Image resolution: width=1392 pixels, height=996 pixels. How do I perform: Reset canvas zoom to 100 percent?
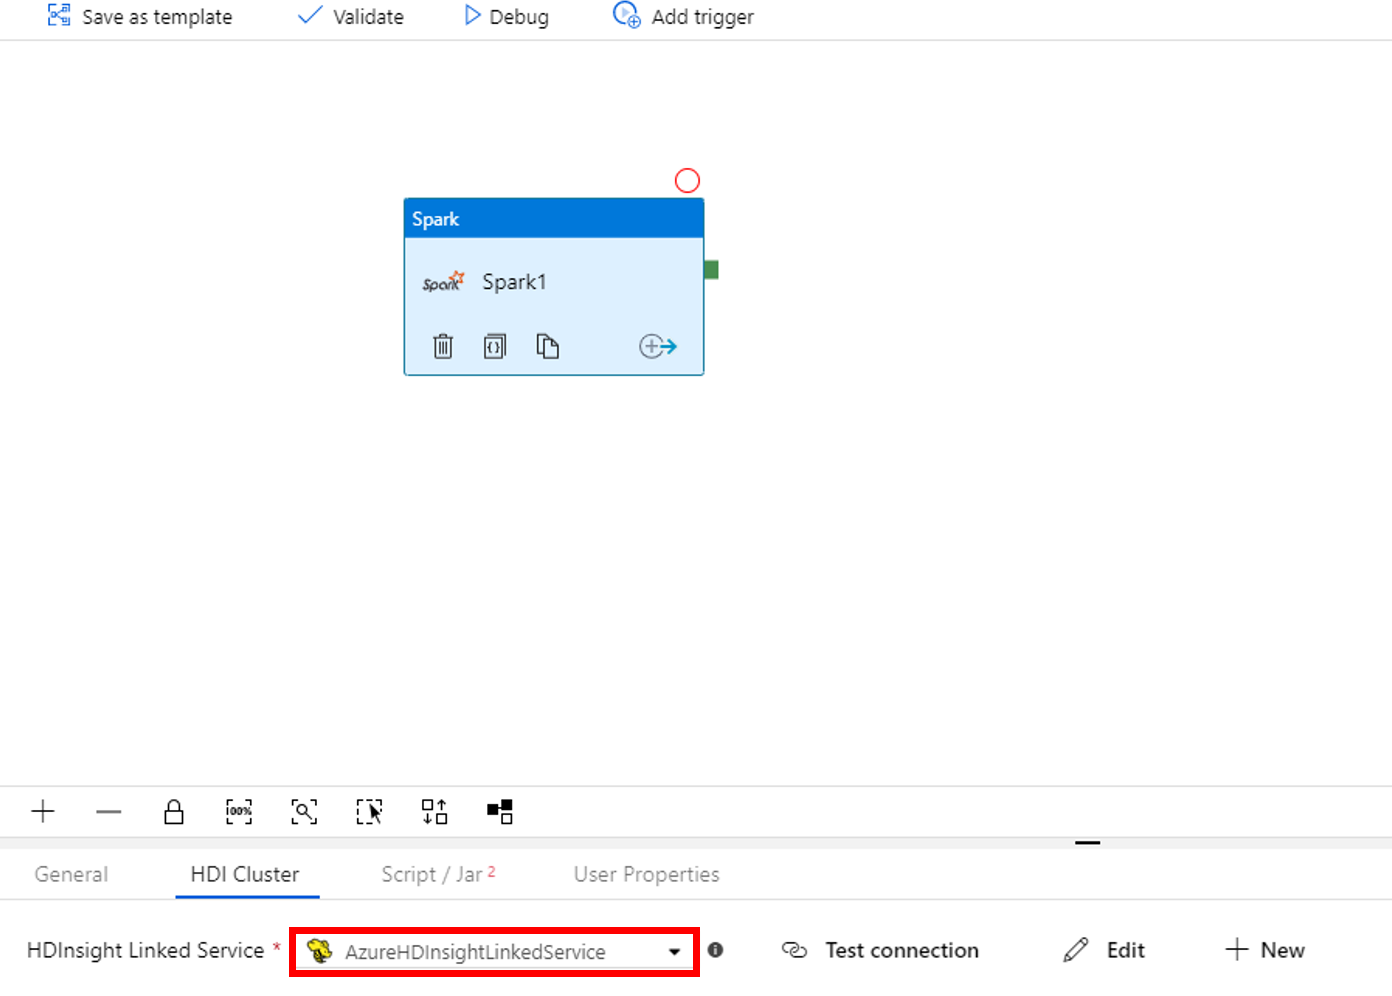(x=239, y=811)
